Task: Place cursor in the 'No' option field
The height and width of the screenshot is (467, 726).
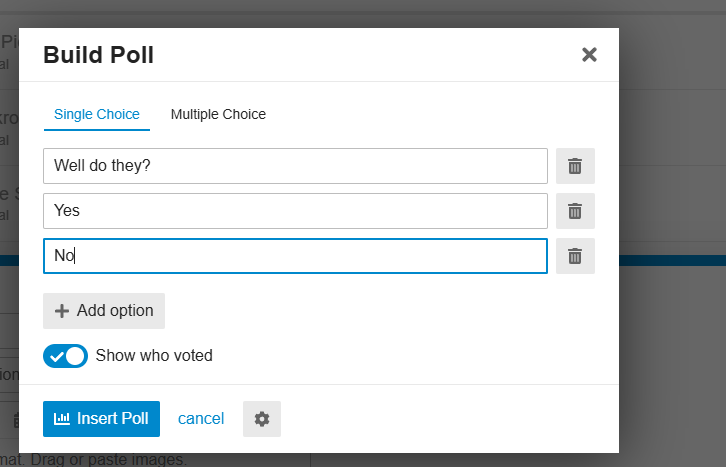Action: tap(295, 256)
